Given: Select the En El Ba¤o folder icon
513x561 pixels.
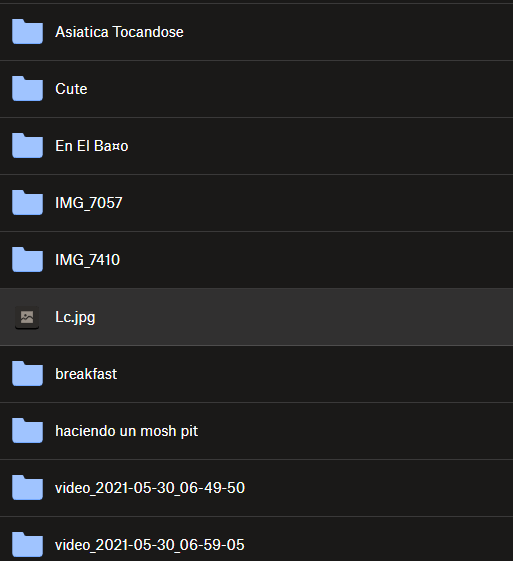Looking at the screenshot, I should point(27,146).
